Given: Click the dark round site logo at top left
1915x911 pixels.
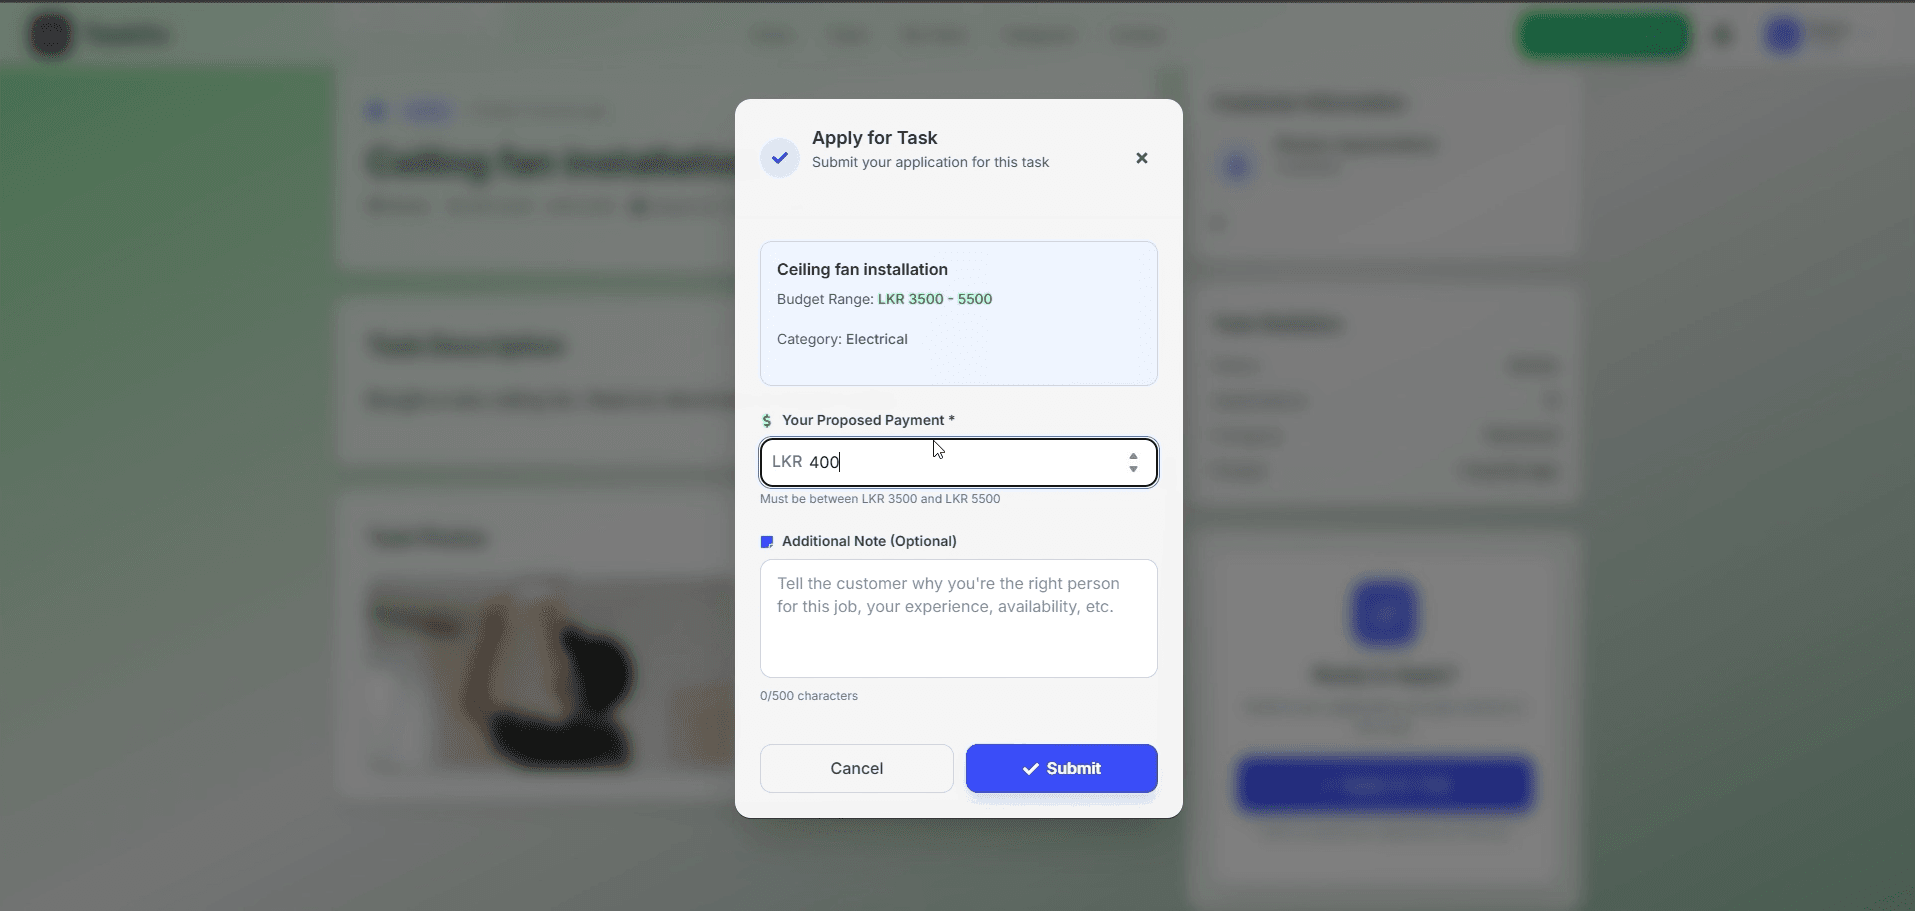Looking at the screenshot, I should (51, 35).
